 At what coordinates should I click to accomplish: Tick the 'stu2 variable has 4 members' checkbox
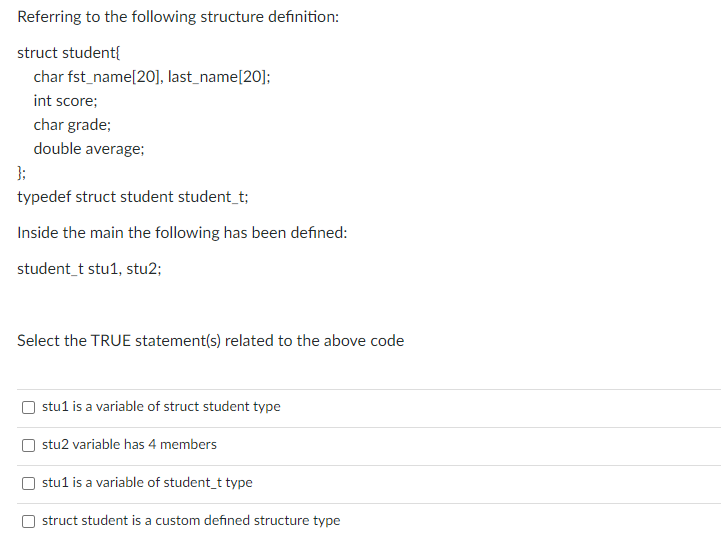point(29,445)
